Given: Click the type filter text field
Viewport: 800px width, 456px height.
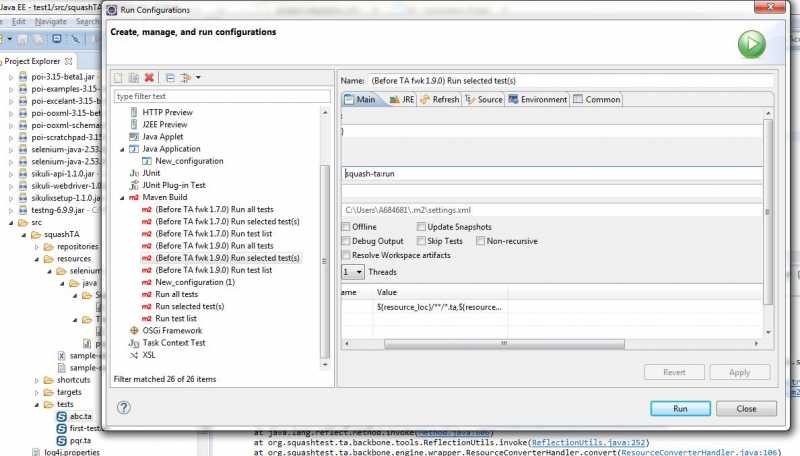Looking at the screenshot, I should [221, 96].
